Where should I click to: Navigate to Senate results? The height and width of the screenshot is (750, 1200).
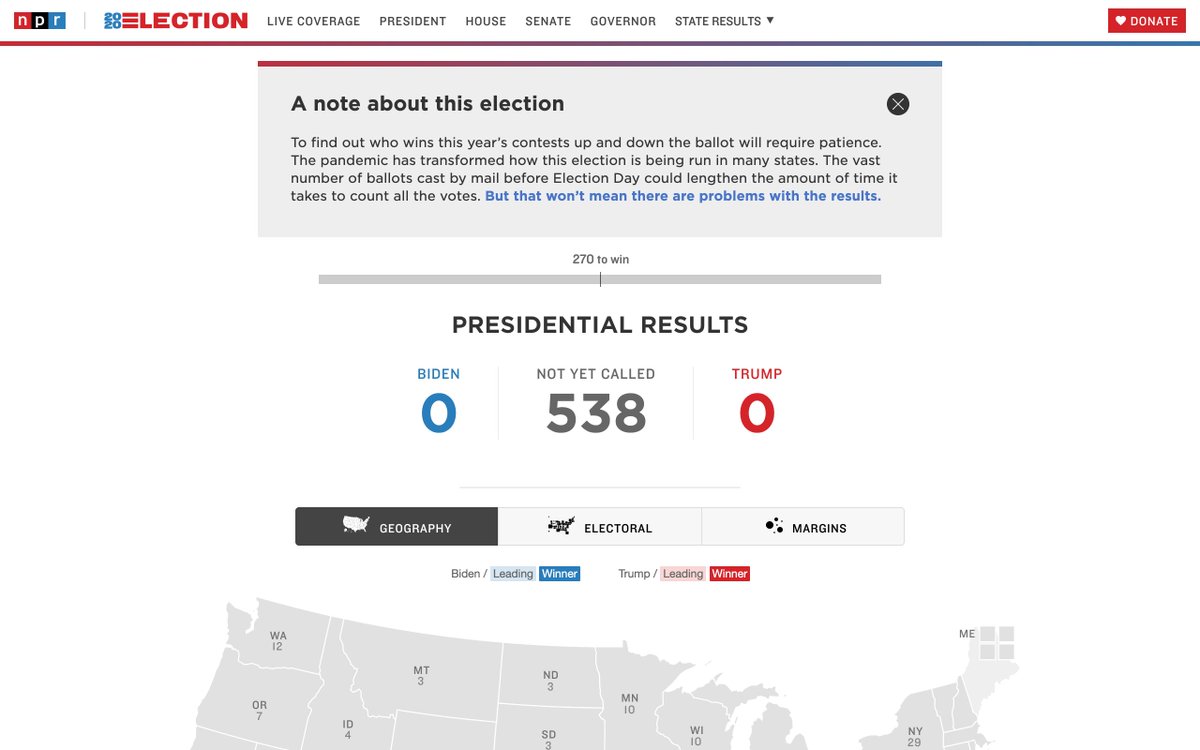coord(548,21)
